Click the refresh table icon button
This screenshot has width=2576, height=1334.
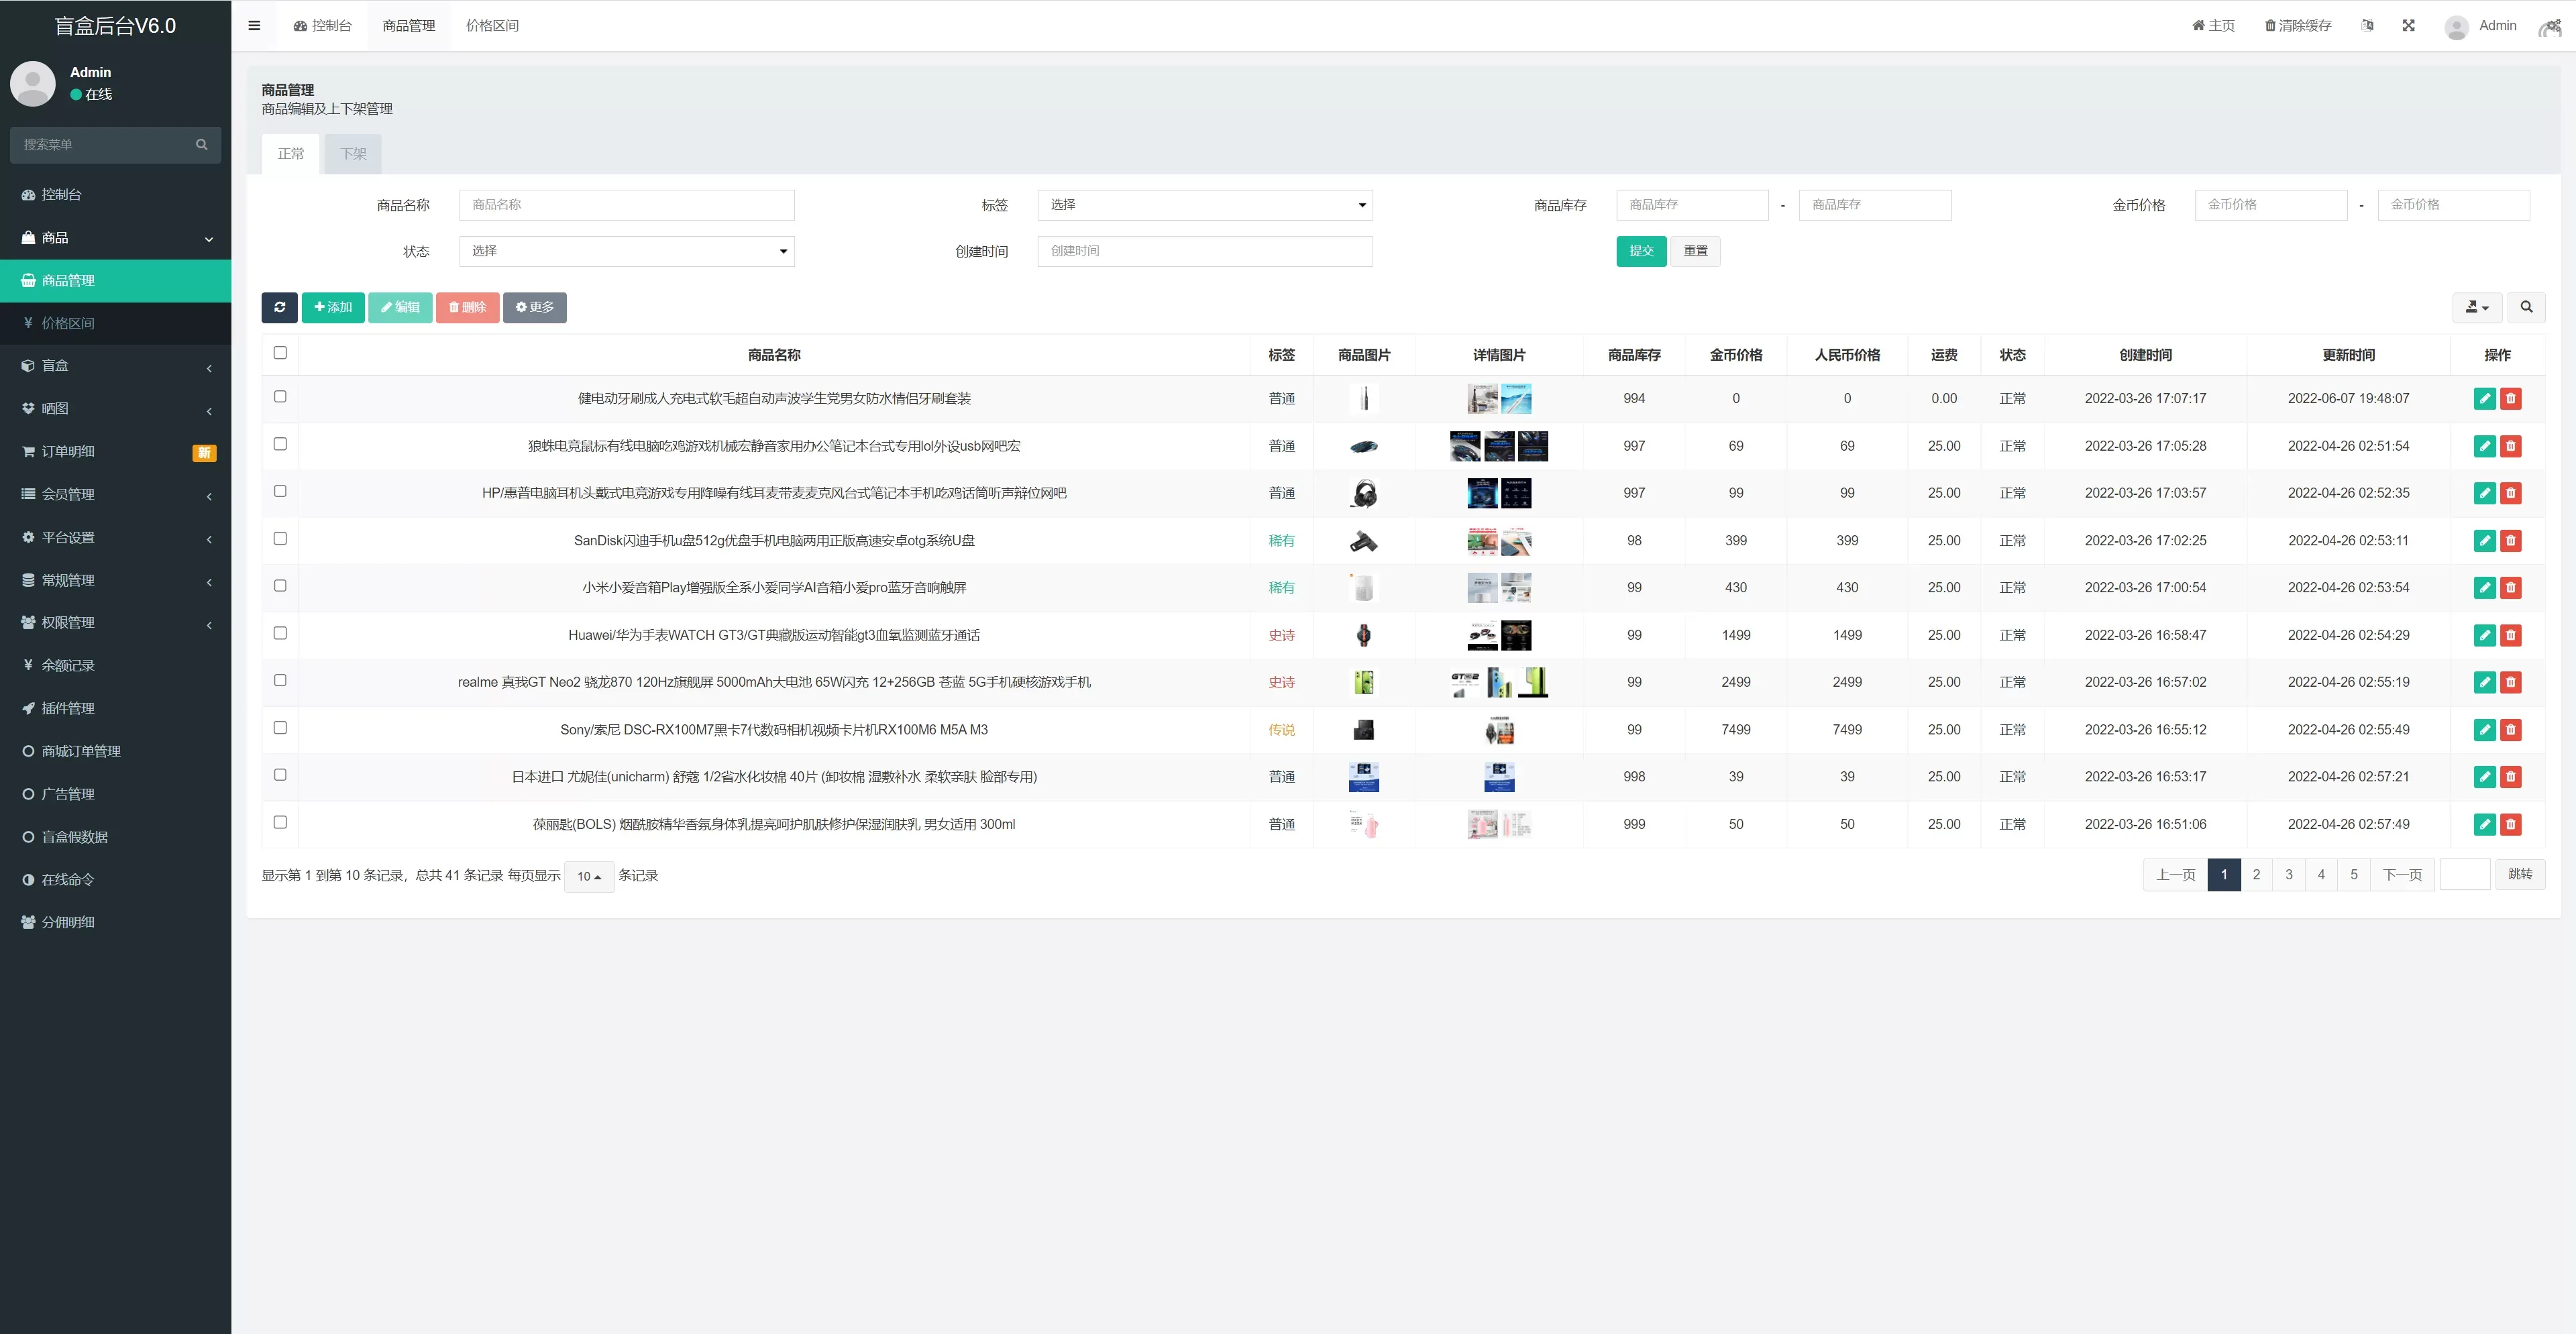pos(280,307)
